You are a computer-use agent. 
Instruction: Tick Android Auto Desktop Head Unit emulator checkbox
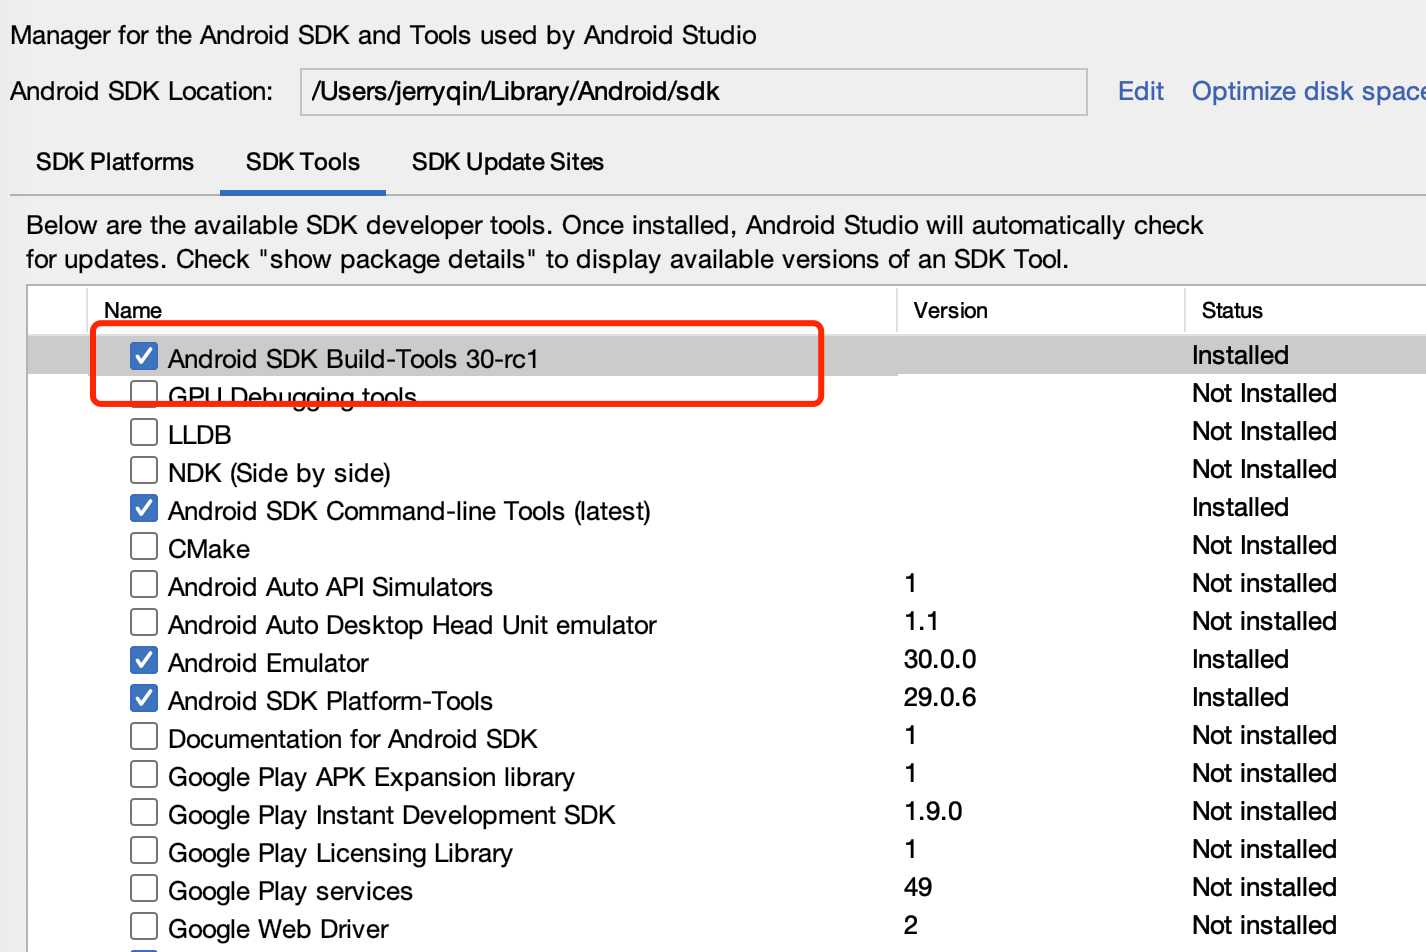144,622
